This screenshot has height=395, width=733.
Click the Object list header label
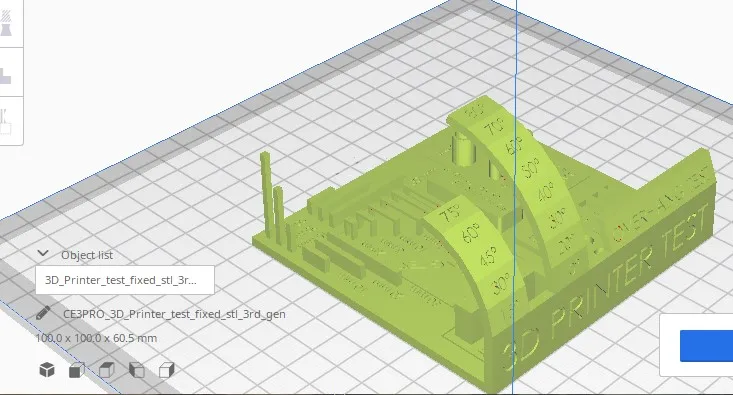pyautogui.click(x=87, y=255)
